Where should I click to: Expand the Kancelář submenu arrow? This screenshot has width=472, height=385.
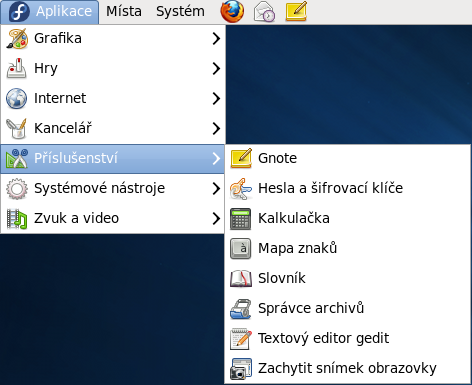coord(216,129)
